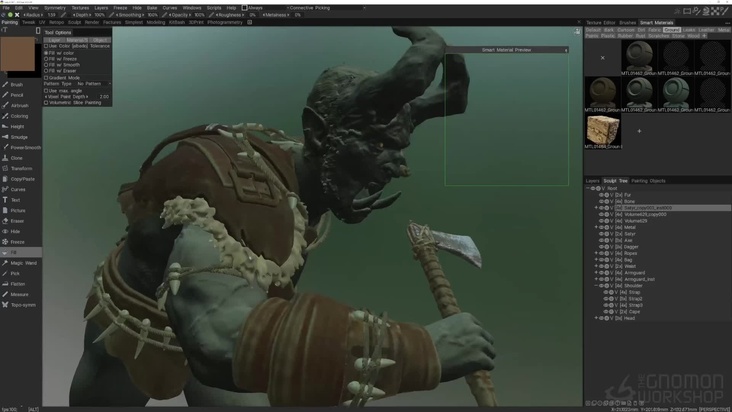Click the green circle icon in top toolbar
The height and width of the screenshot is (412, 732).
click(10, 15)
